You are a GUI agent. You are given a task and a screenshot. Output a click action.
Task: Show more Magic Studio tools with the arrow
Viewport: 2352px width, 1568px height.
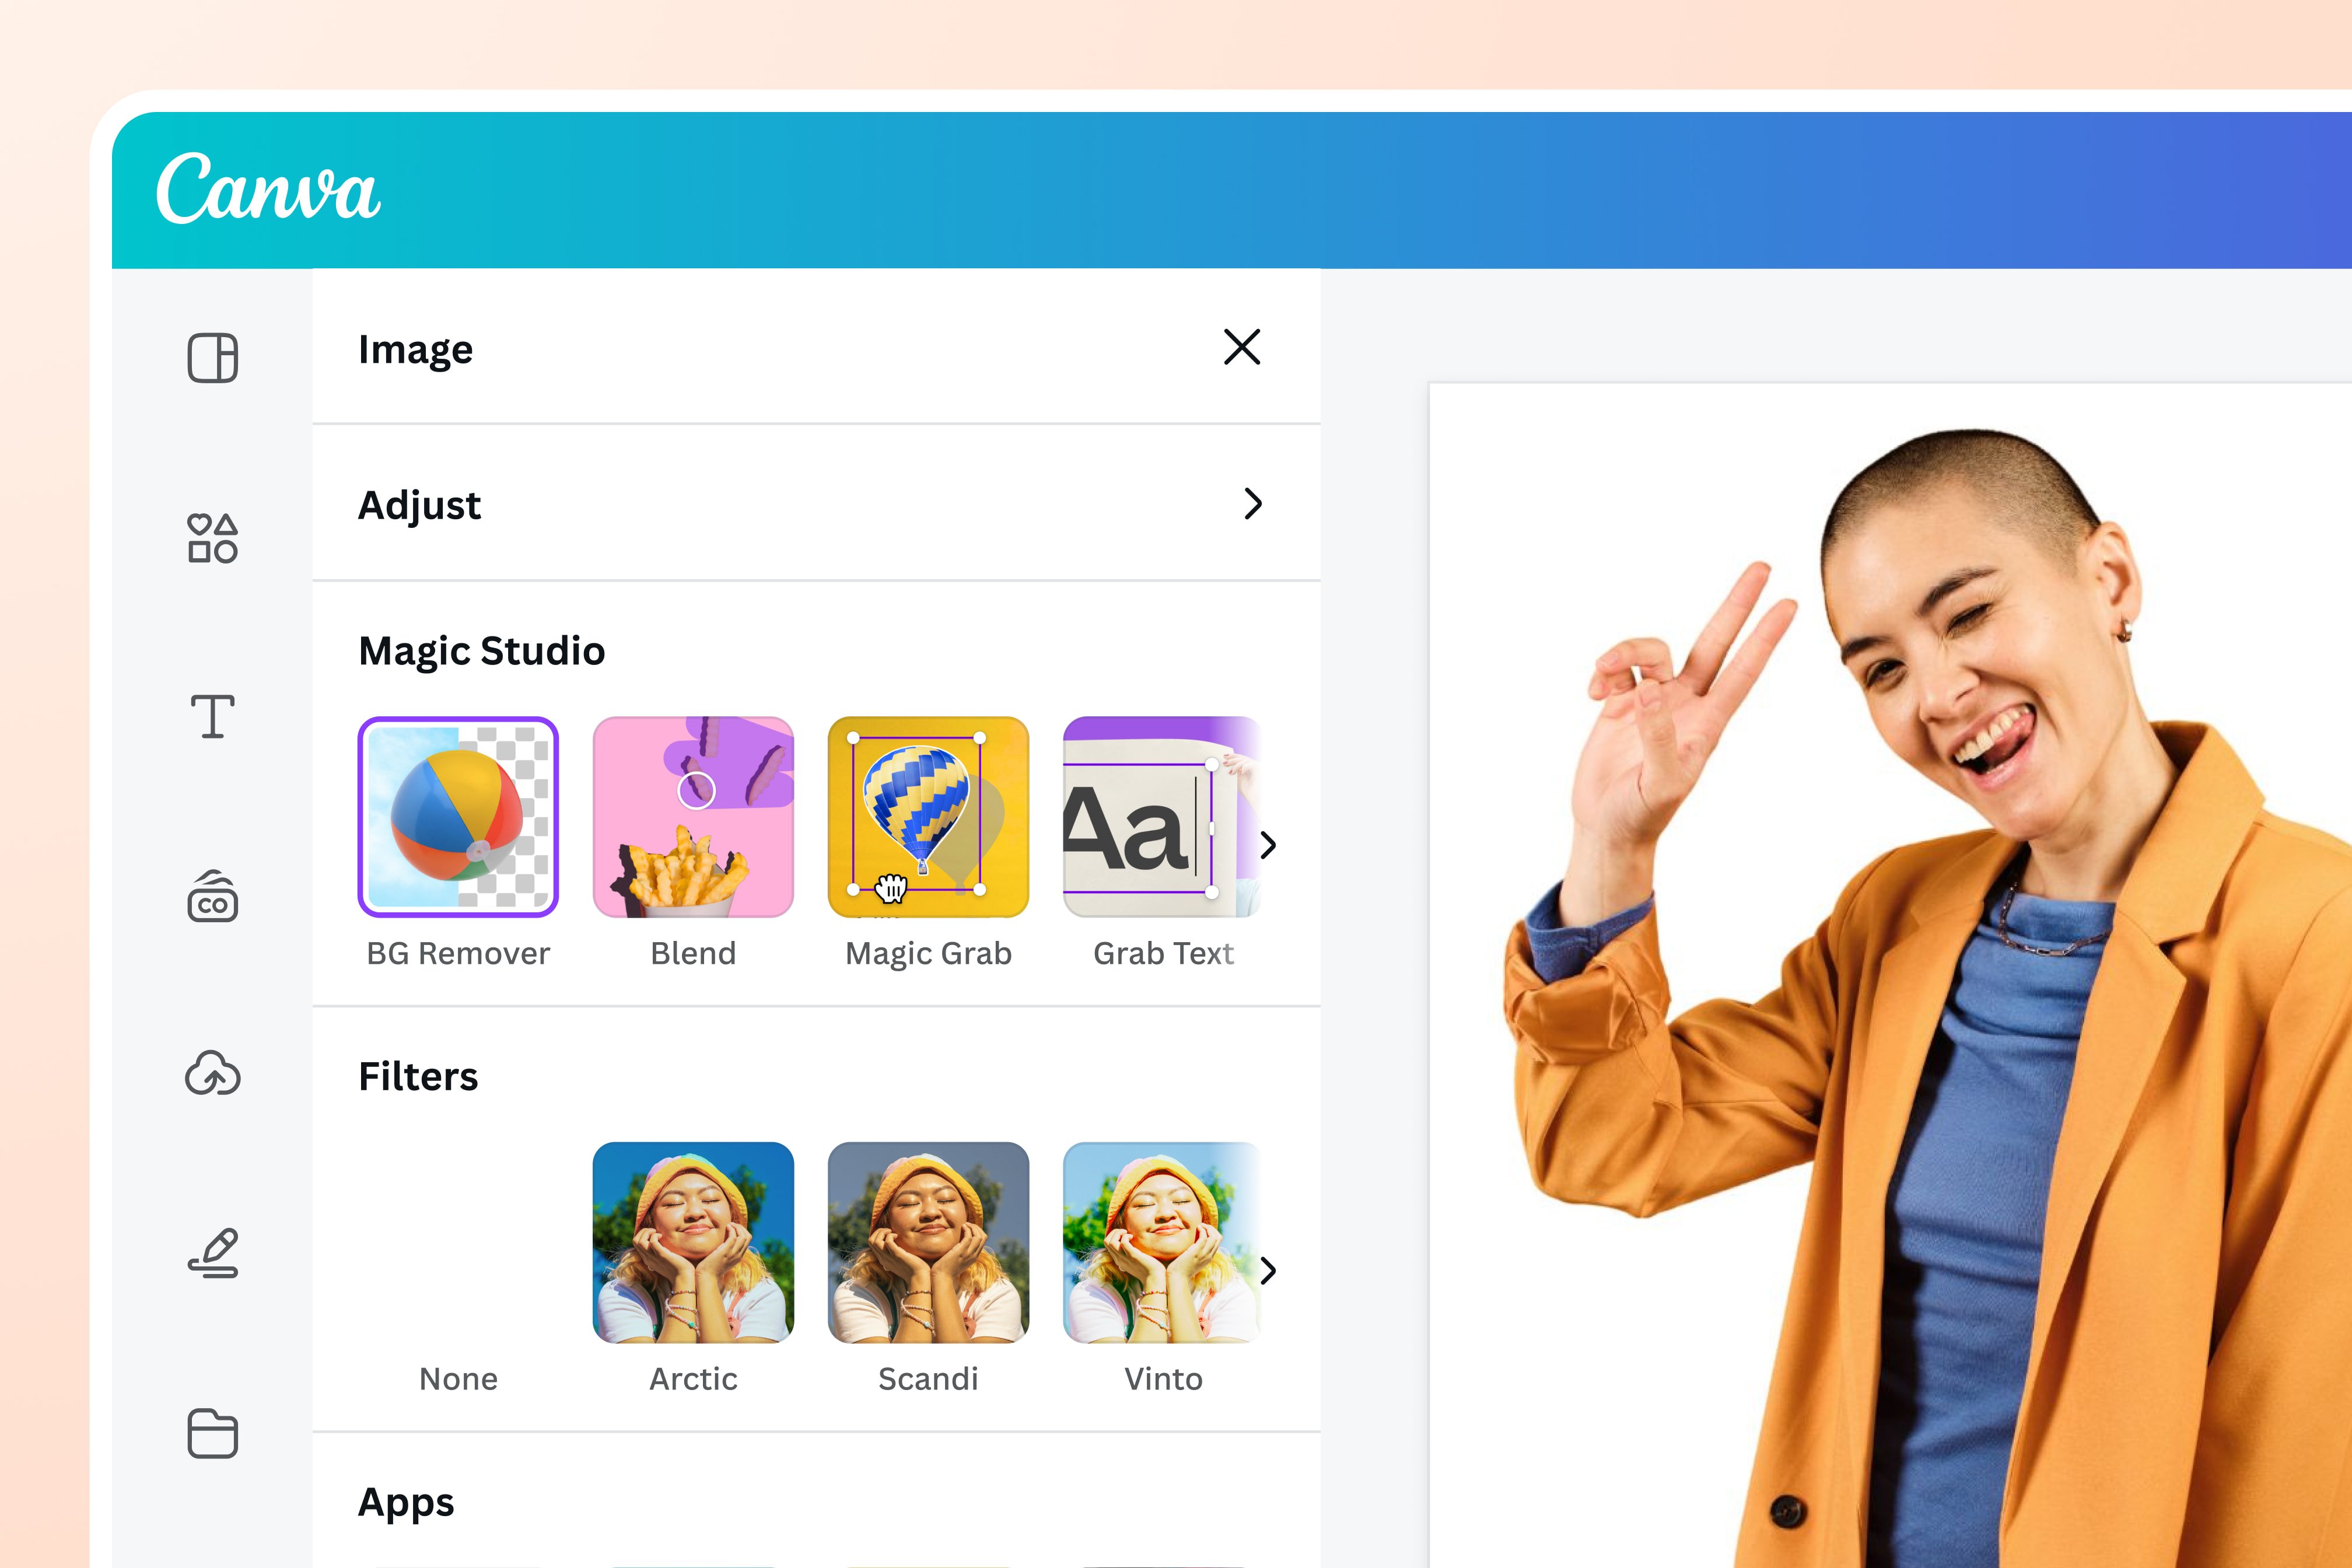click(1268, 845)
